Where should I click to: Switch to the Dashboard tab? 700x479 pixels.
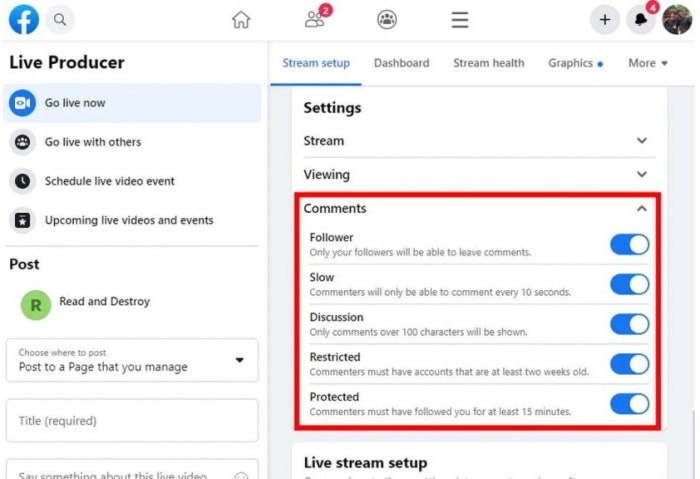pyautogui.click(x=401, y=63)
